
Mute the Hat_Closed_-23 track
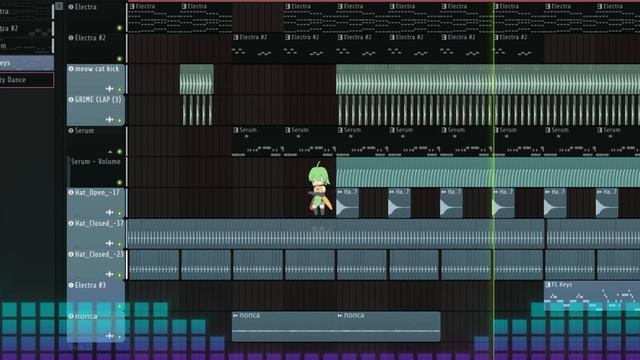coord(120,275)
